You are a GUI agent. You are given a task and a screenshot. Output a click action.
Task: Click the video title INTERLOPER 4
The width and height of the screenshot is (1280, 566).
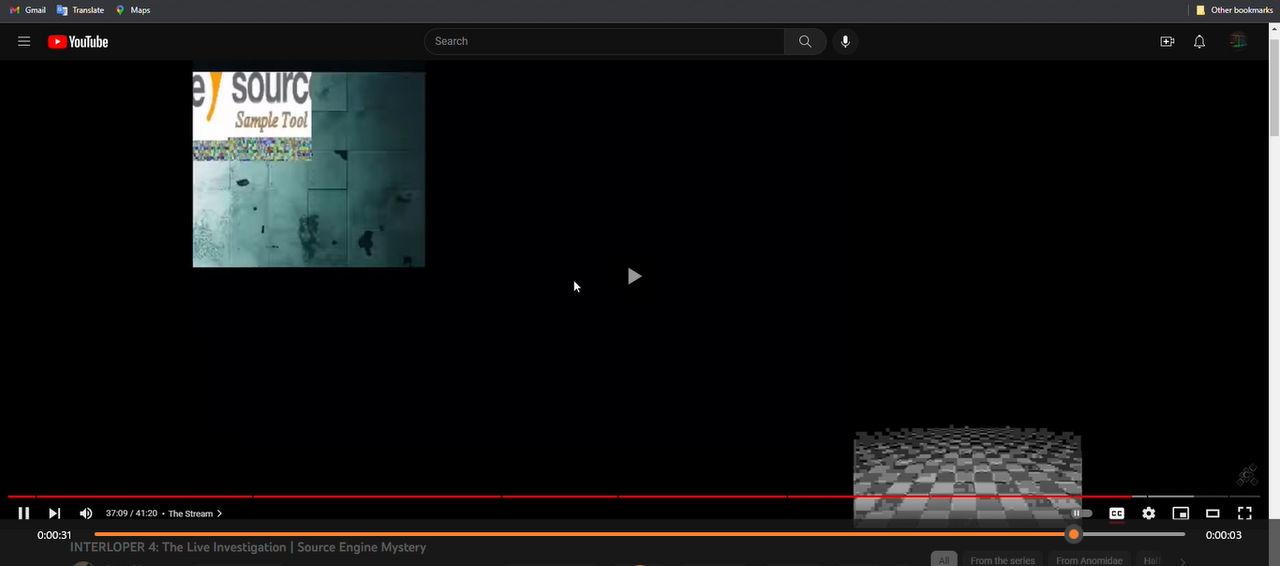click(x=248, y=547)
